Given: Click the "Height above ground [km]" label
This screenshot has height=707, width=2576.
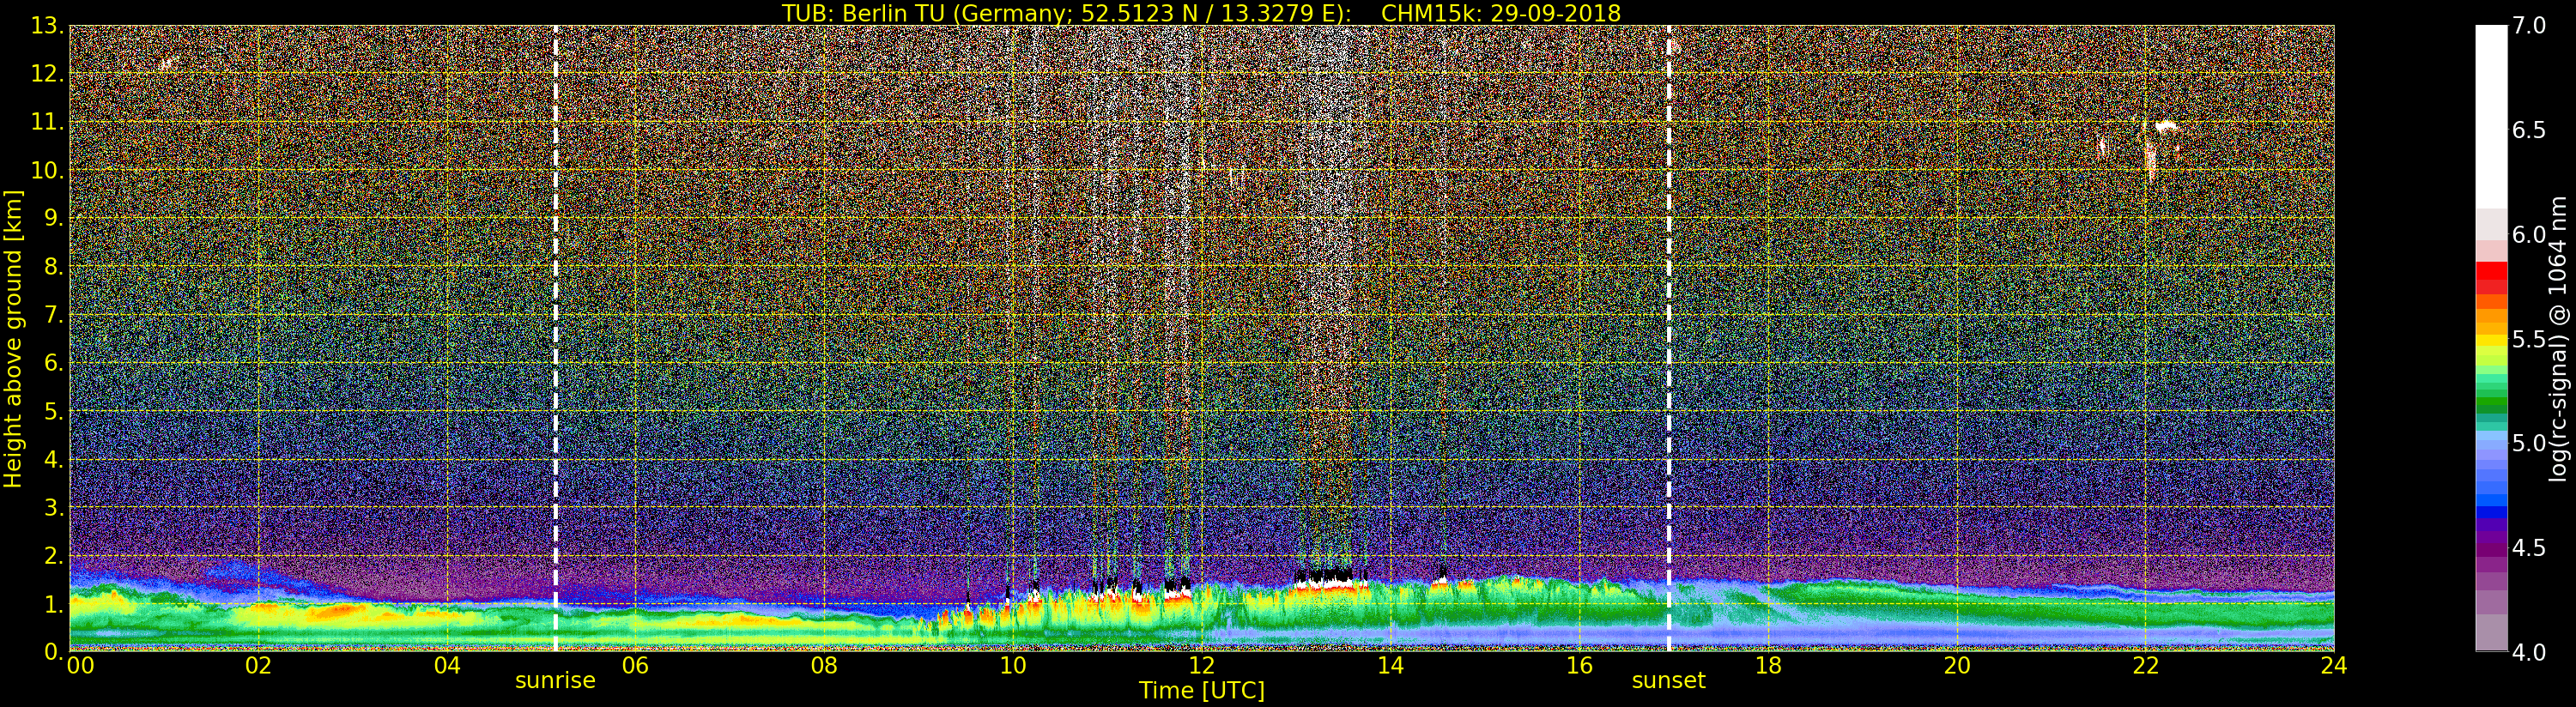Looking at the screenshot, I should pos(13,338).
